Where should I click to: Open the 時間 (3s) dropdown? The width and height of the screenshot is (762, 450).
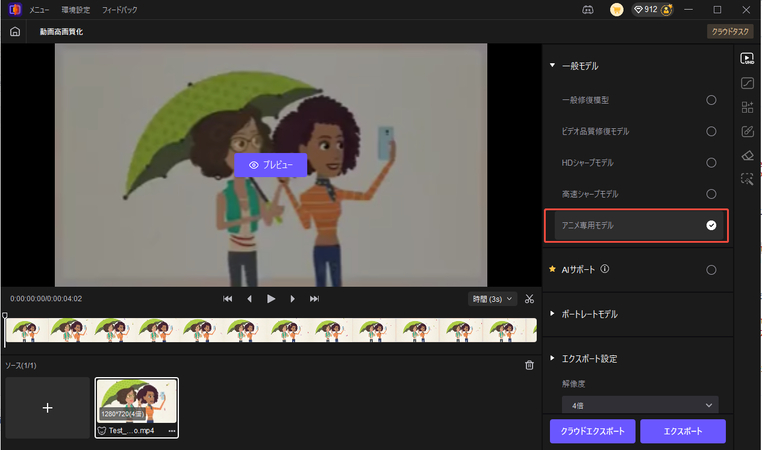(x=492, y=298)
